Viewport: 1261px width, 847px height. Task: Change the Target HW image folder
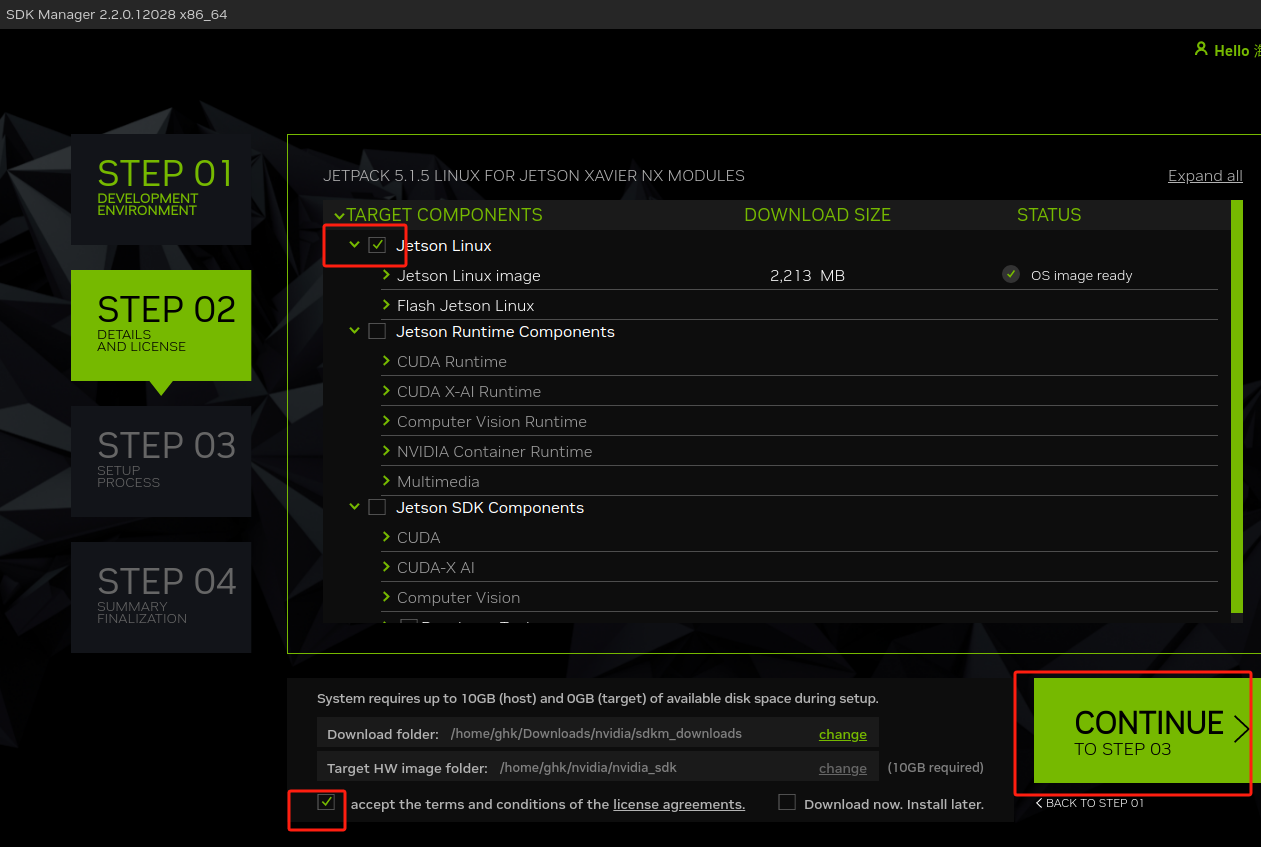click(x=843, y=768)
